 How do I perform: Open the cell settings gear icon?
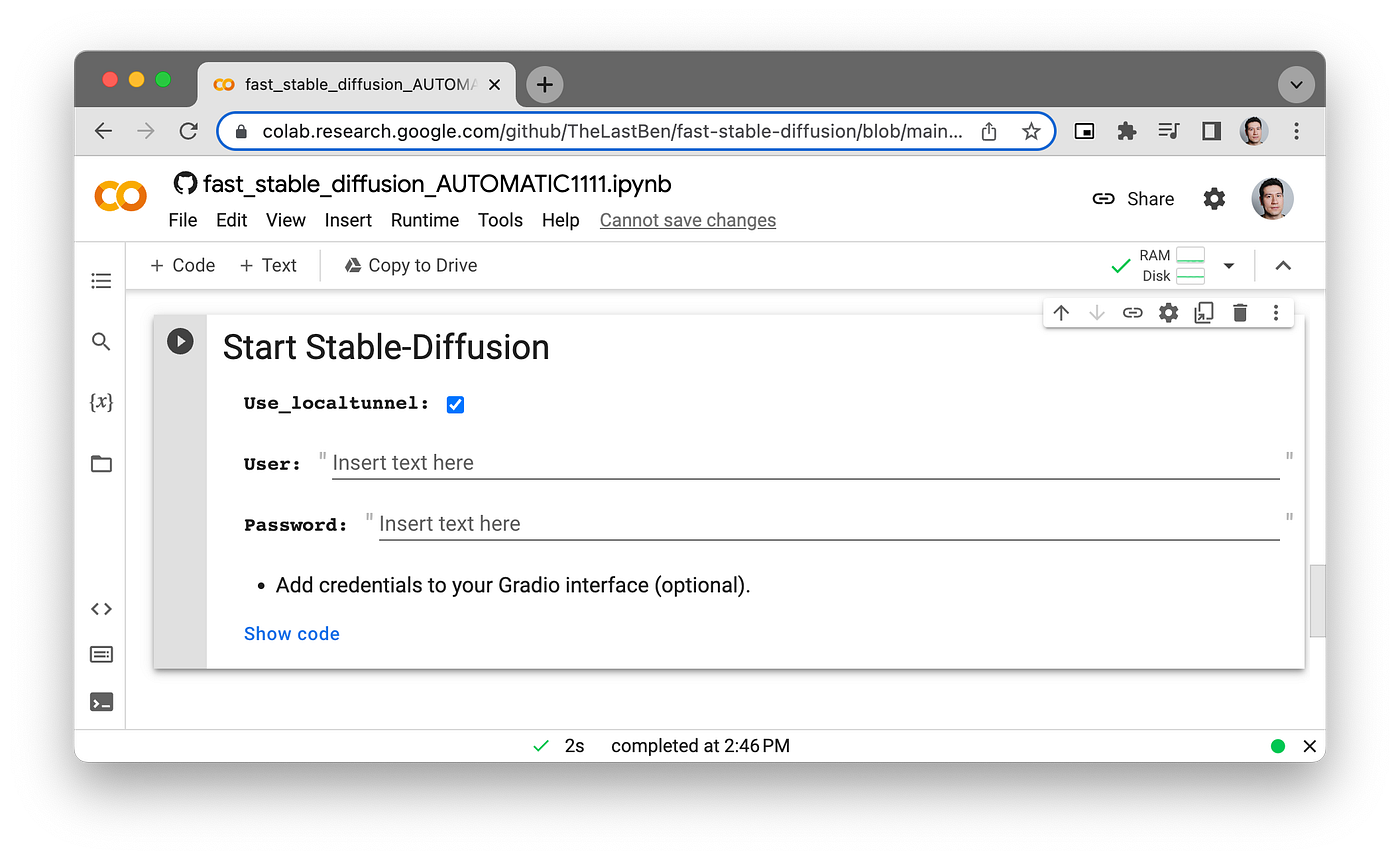1168,313
